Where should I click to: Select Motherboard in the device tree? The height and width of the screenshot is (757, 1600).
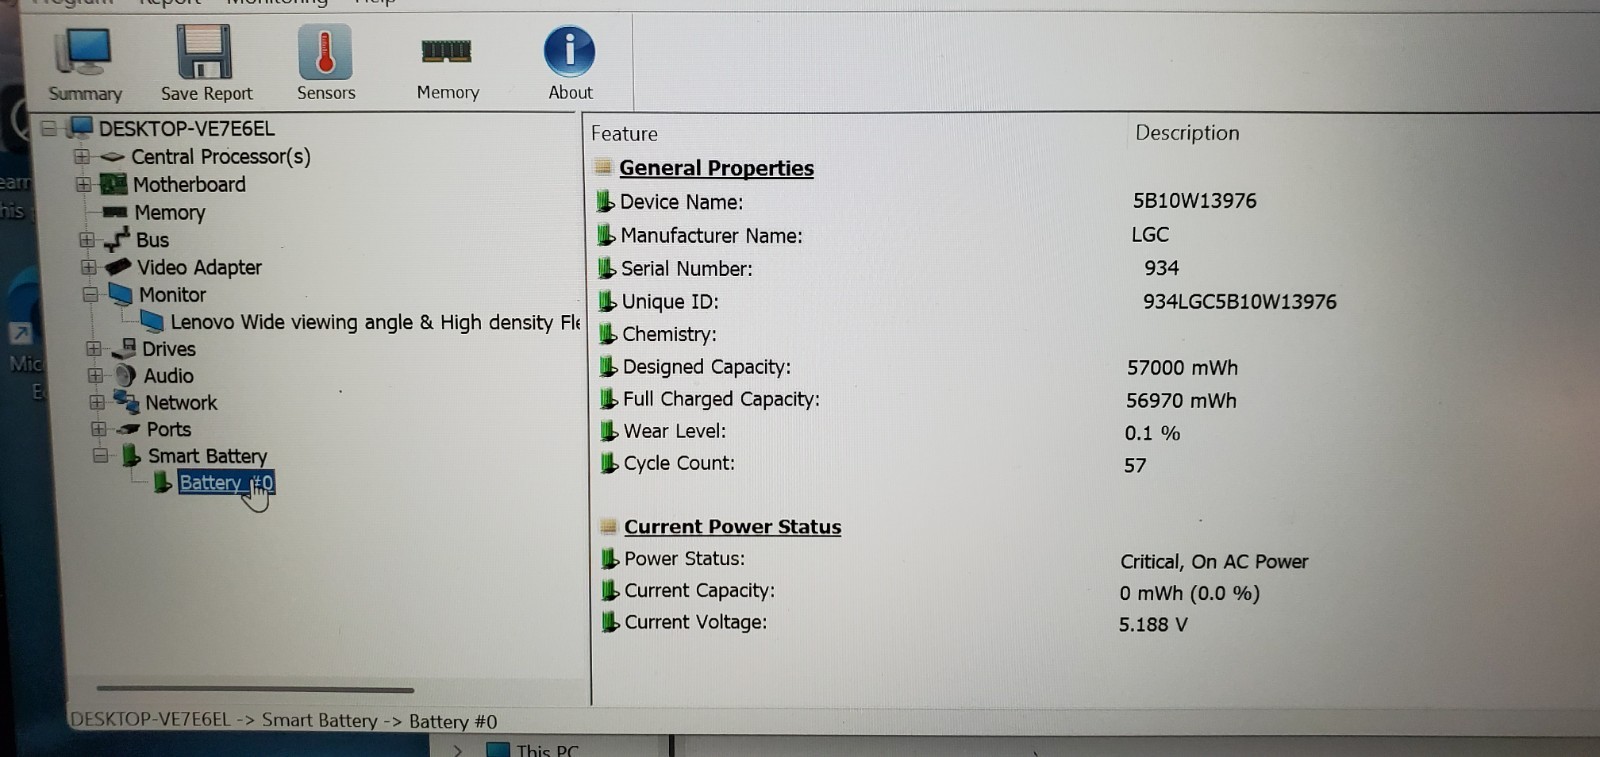pos(189,185)
